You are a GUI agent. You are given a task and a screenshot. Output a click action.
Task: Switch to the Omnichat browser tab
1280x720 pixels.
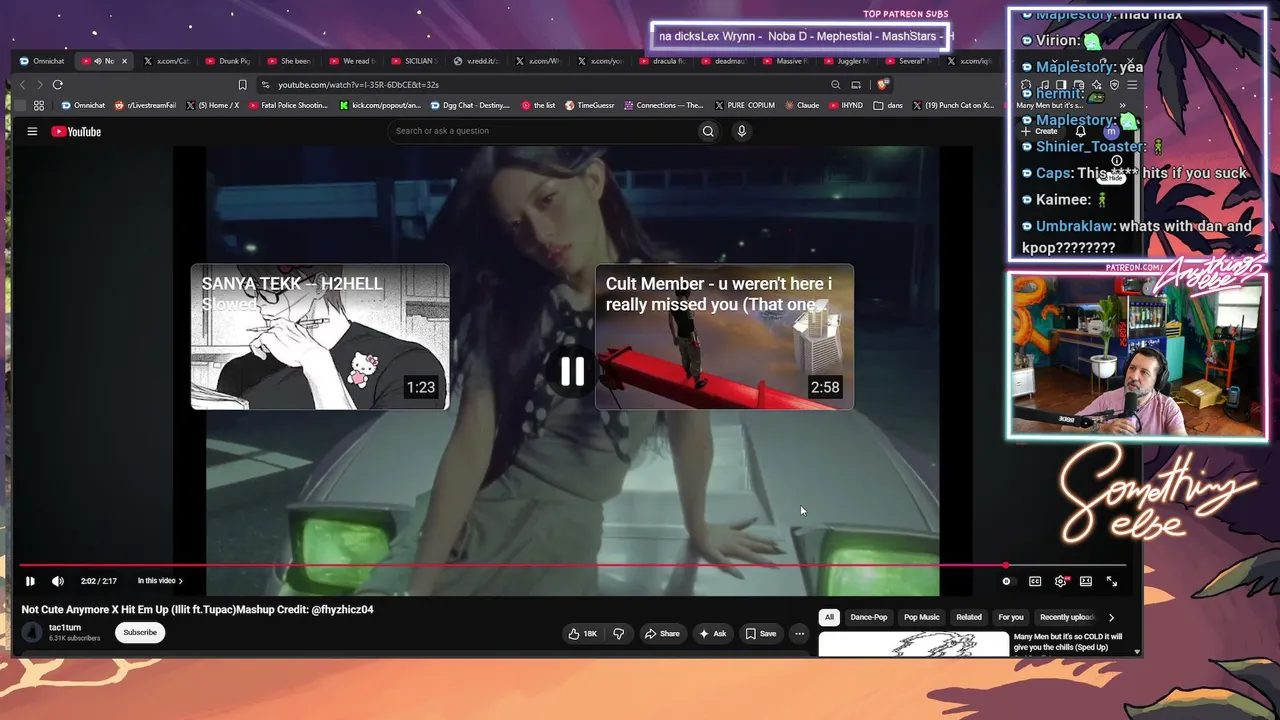click(x=42, y=61)
